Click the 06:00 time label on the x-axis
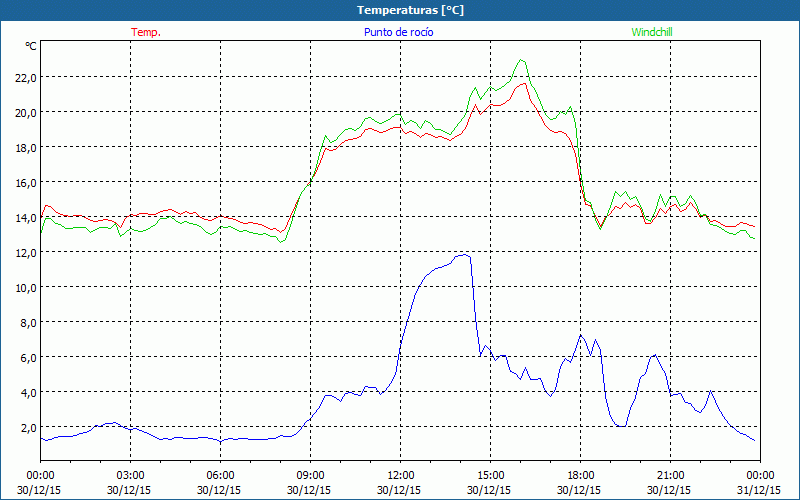 tap(220, 476)
